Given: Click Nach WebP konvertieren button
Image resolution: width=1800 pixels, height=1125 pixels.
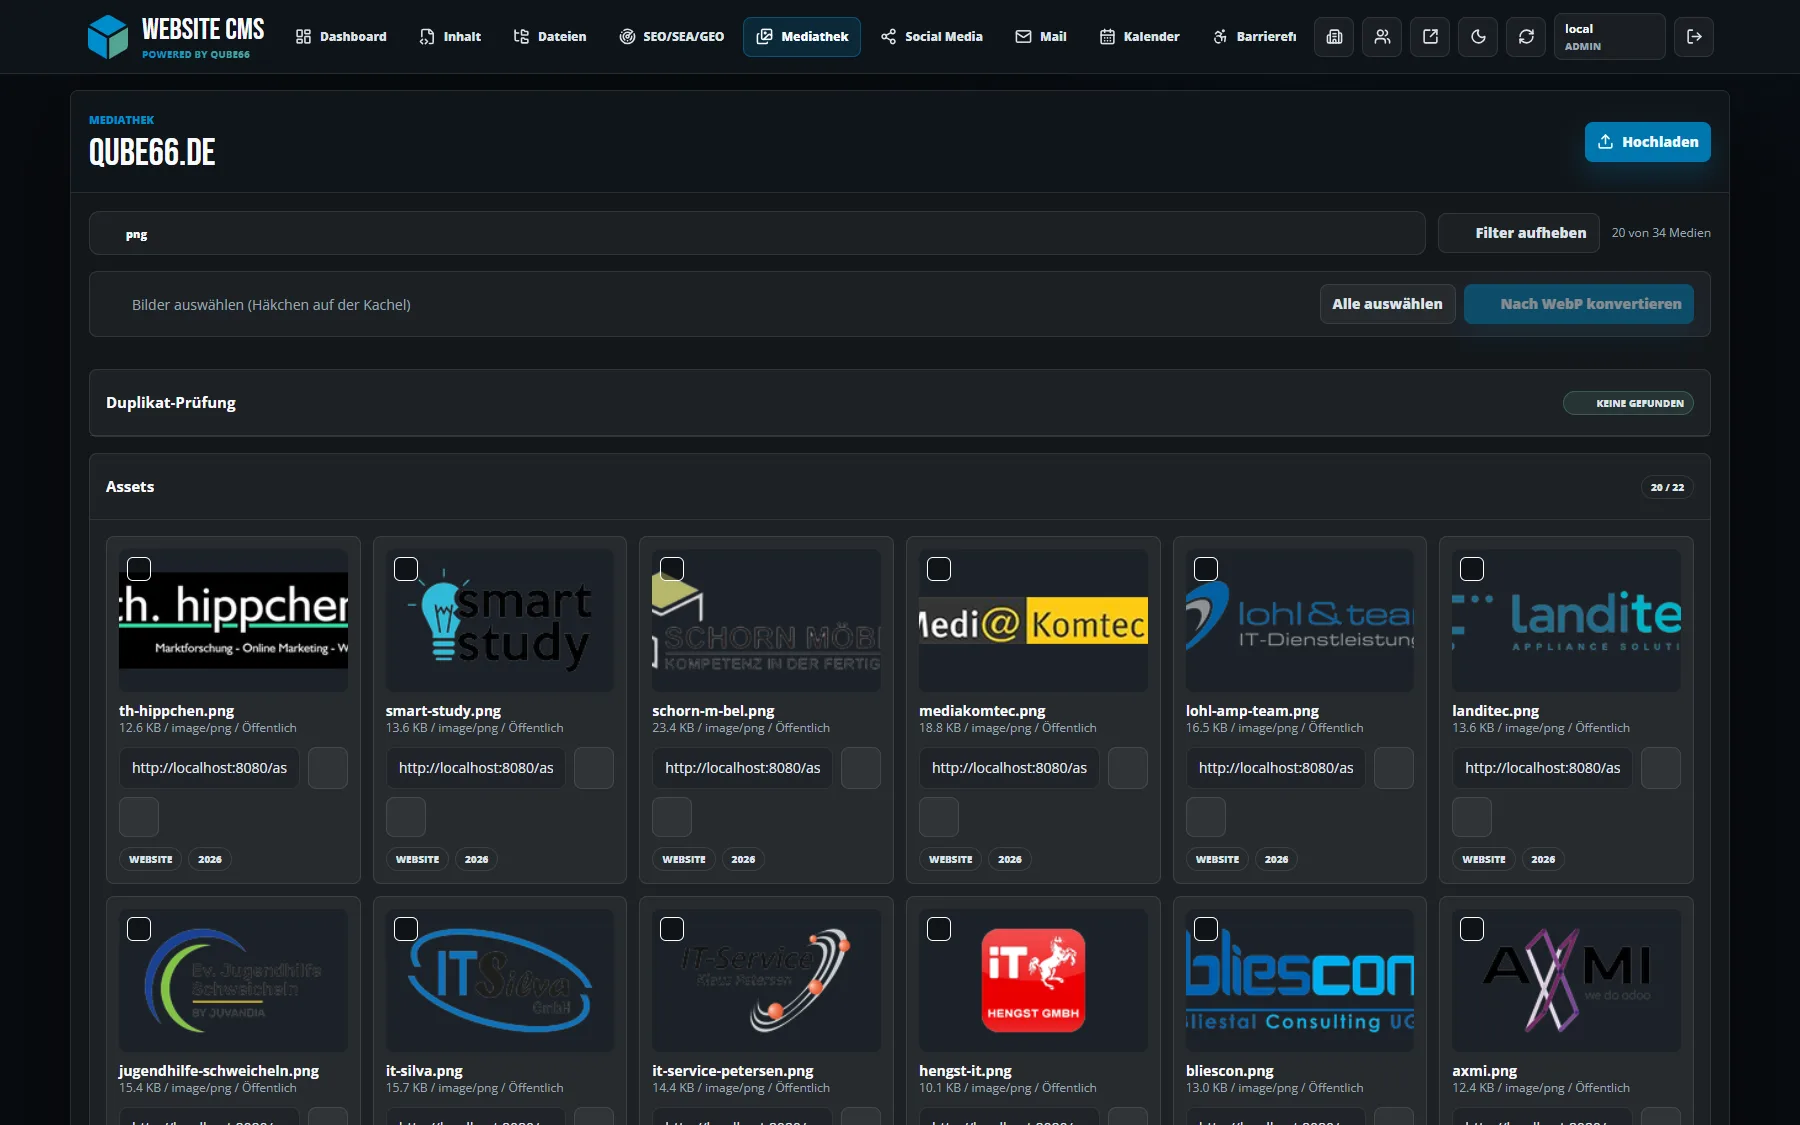Looking at the screenshot, I should click(1579, 304).
